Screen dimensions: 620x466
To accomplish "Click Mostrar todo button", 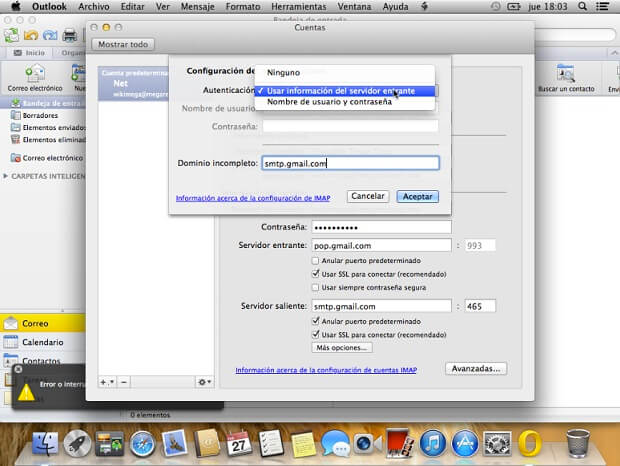I will click(123, 44).
